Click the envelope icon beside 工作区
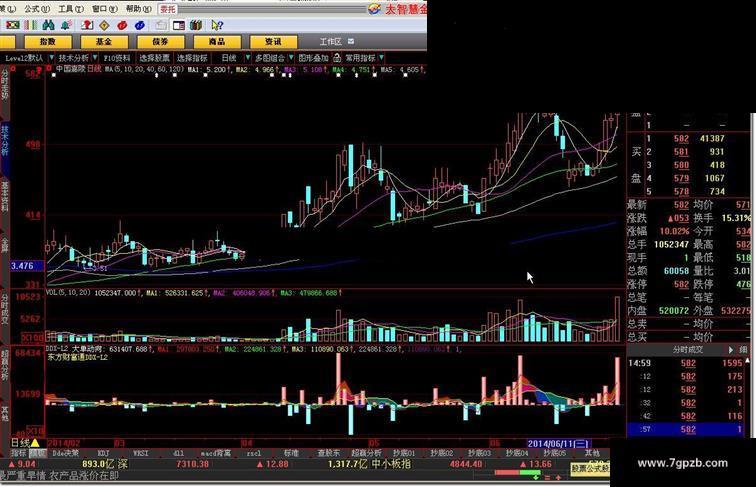The image size is (756, 487). 351,41
